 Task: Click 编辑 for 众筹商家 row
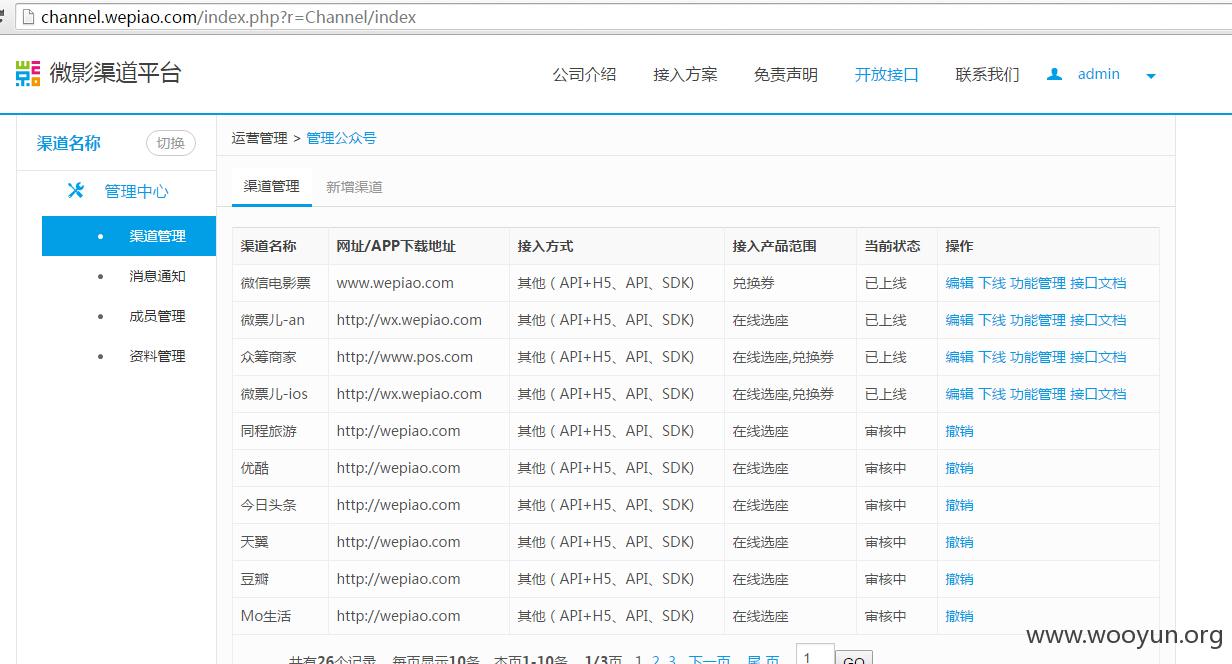pos(960,357)
